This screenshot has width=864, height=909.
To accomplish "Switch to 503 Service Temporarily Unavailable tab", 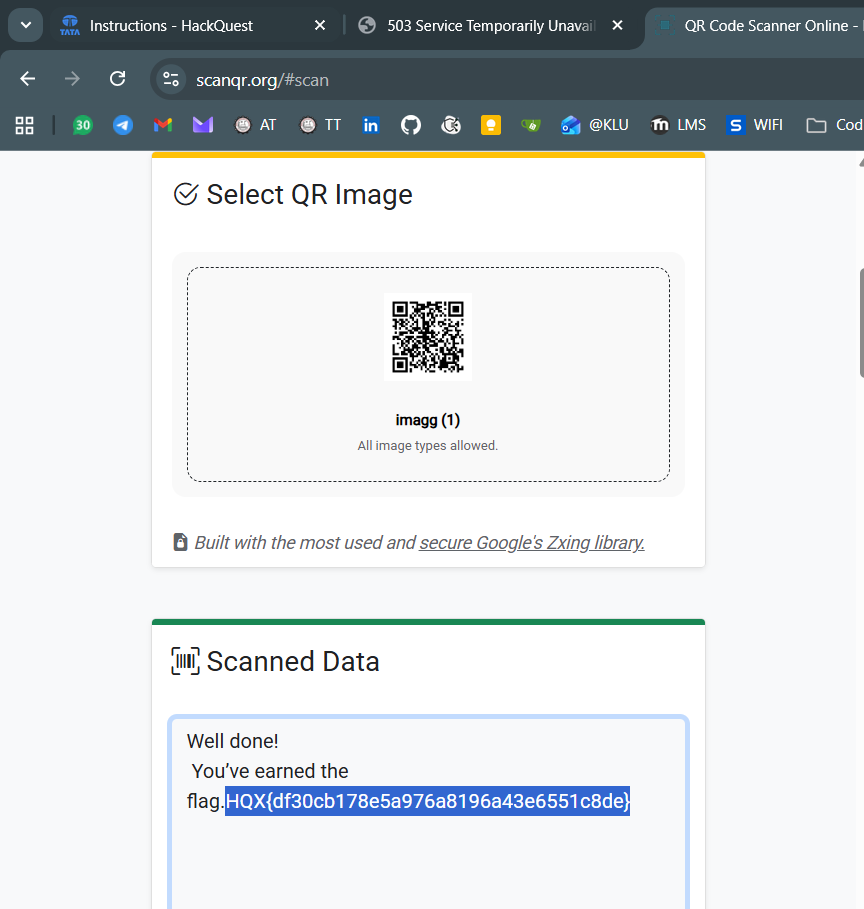I will tap(478, 26).
